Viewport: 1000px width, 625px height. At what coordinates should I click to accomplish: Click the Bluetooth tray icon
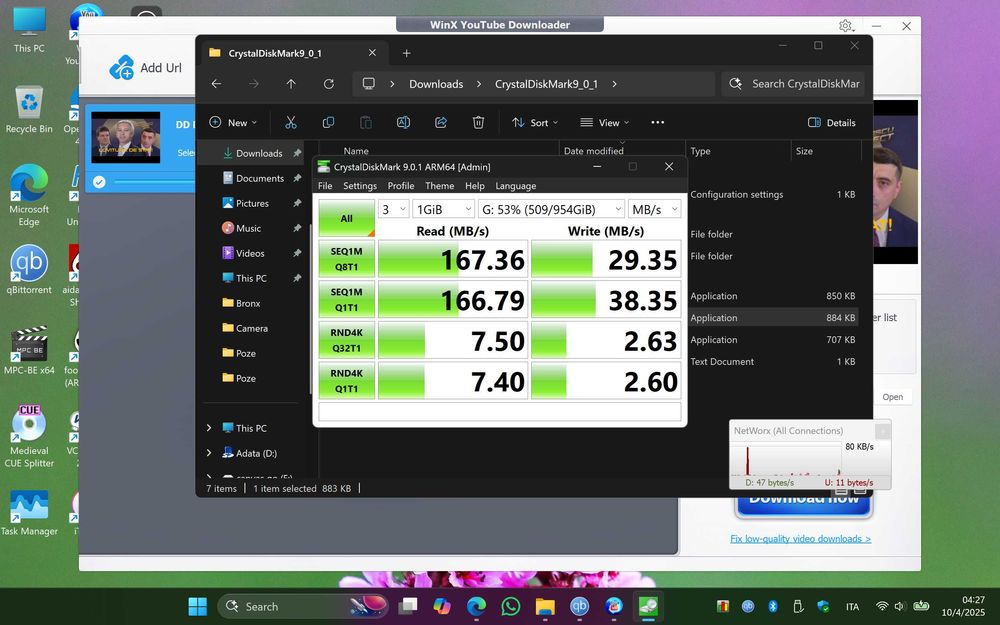click(772, 606)
